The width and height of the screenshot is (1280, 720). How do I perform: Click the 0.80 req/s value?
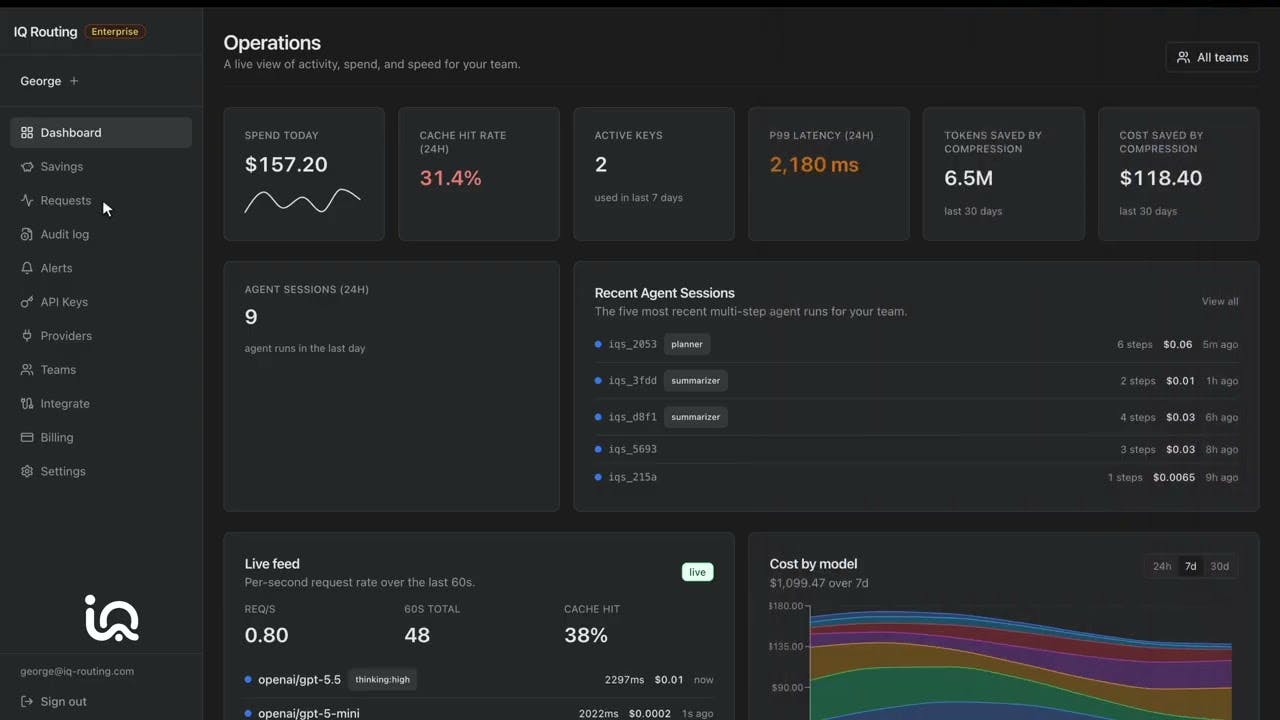click(267, 635)
